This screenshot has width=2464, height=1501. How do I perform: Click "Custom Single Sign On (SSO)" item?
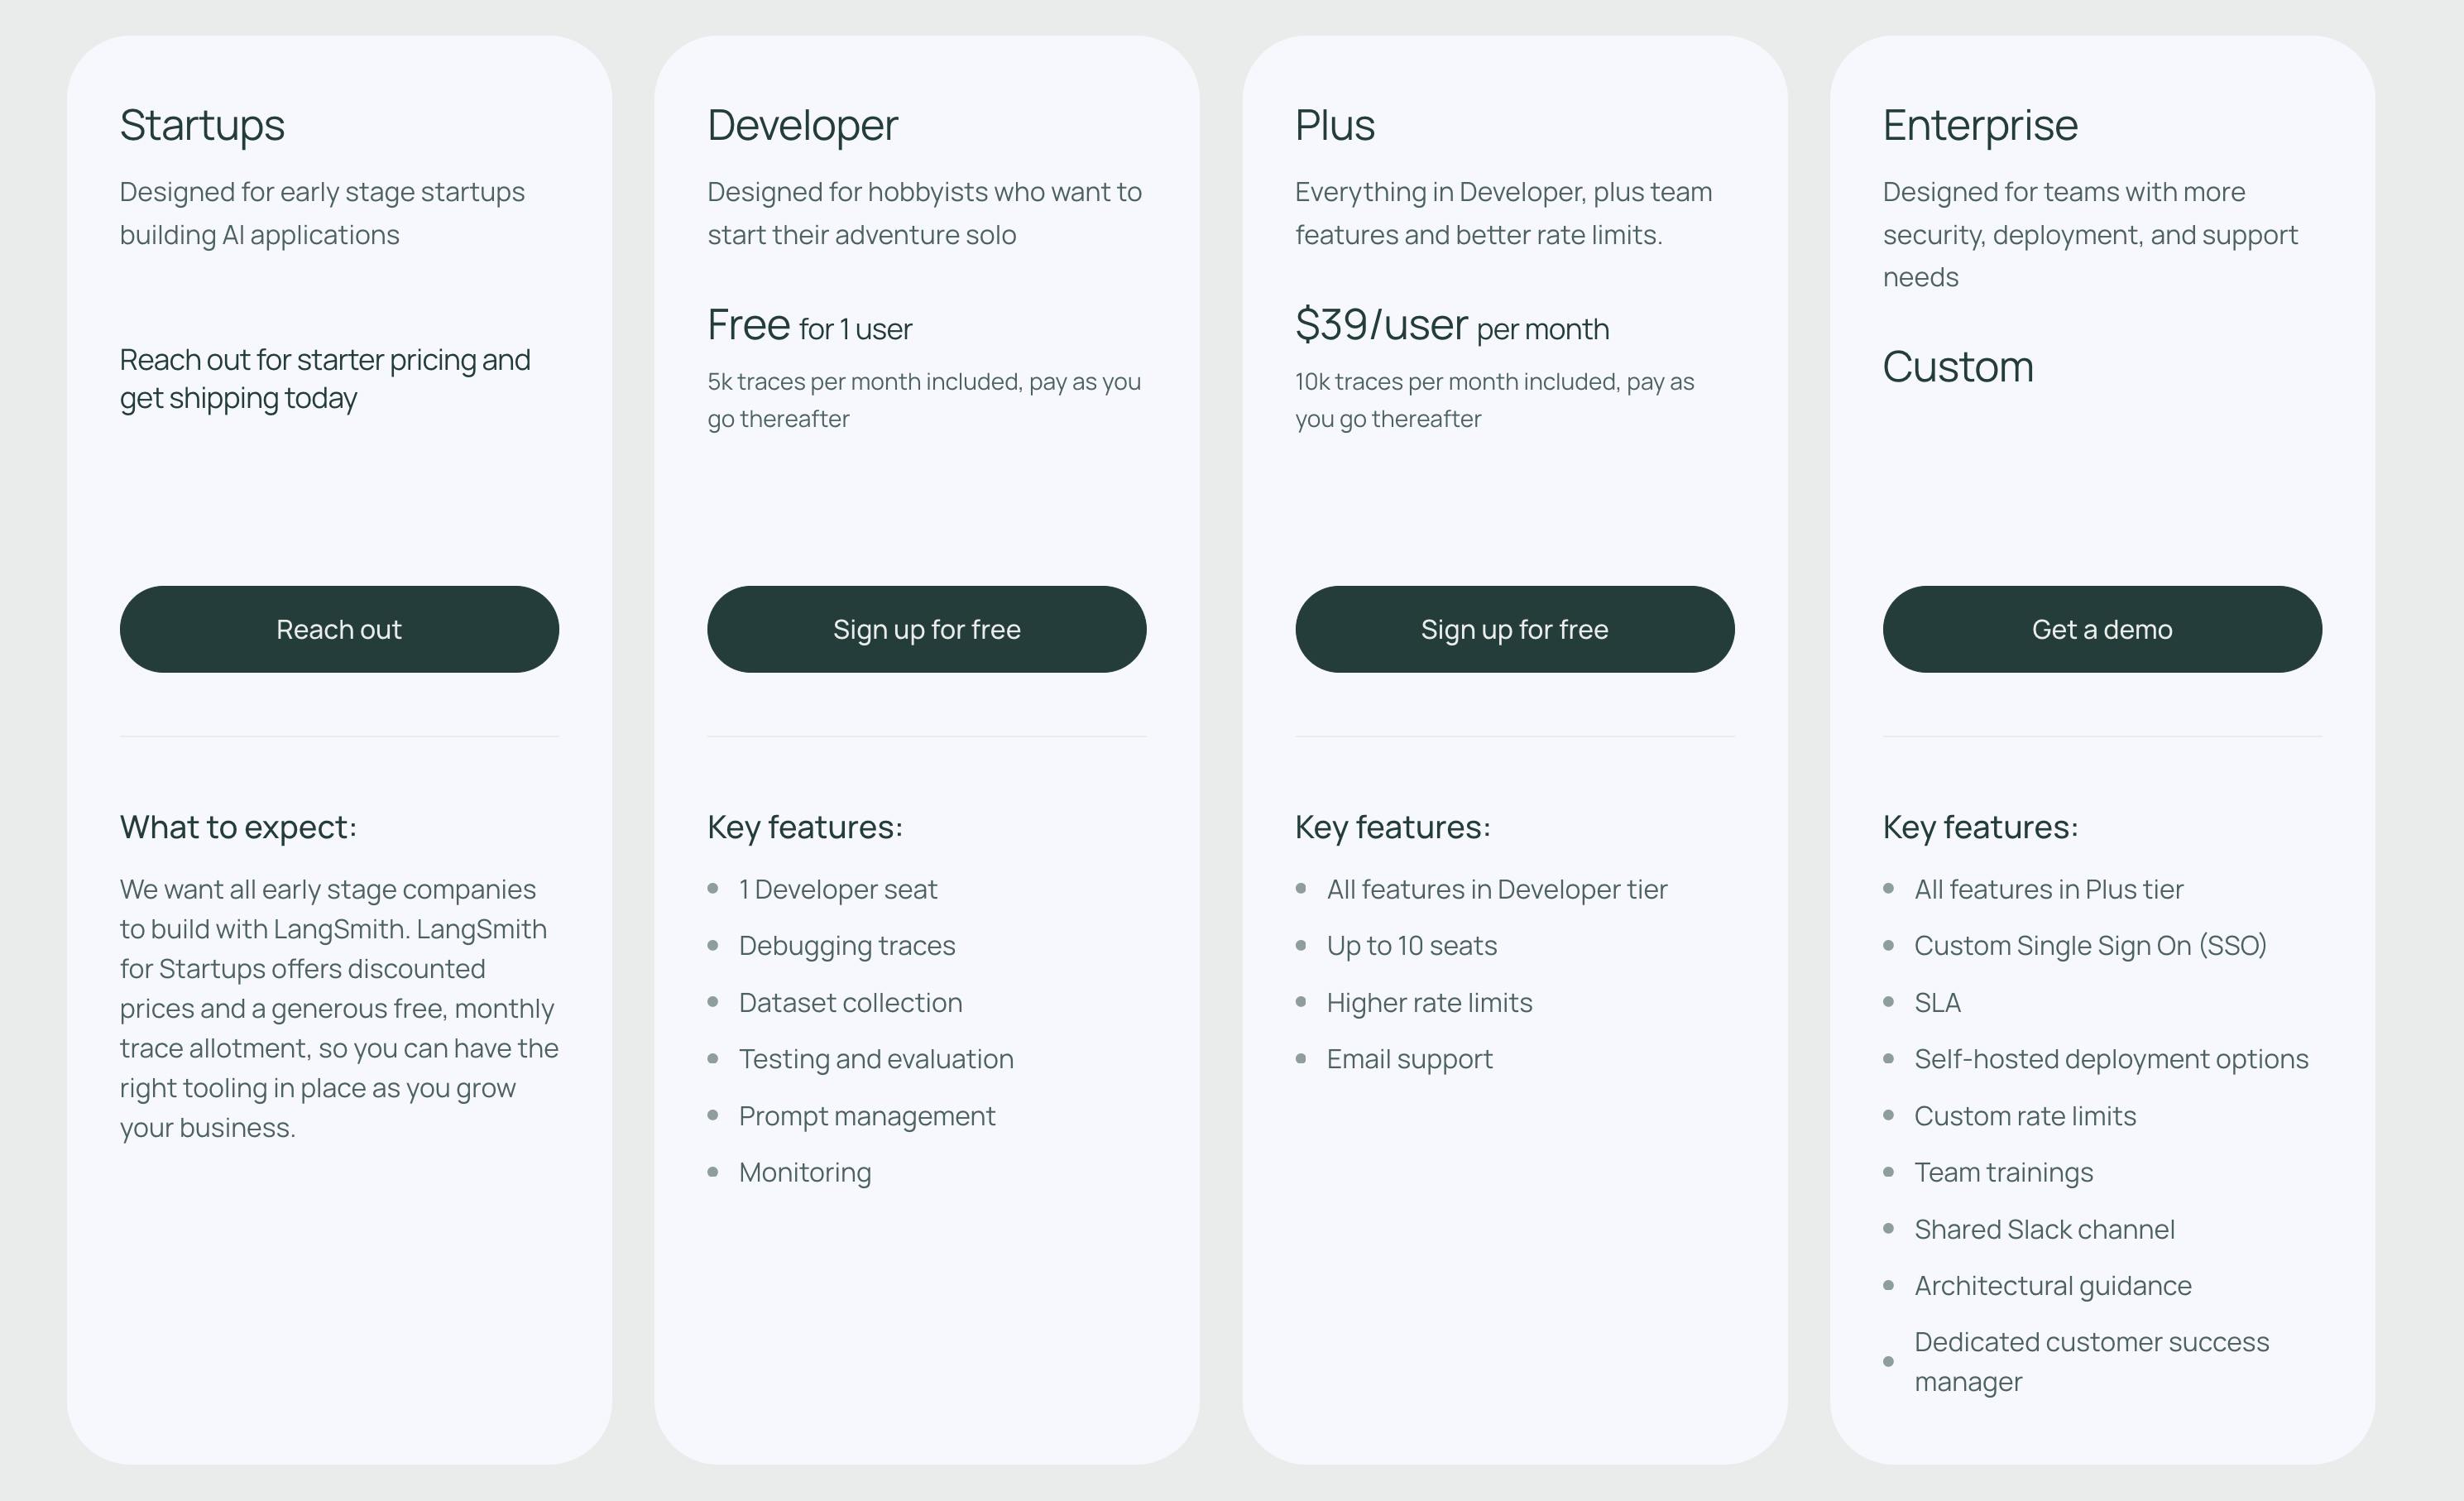[x=2090, y=946]
